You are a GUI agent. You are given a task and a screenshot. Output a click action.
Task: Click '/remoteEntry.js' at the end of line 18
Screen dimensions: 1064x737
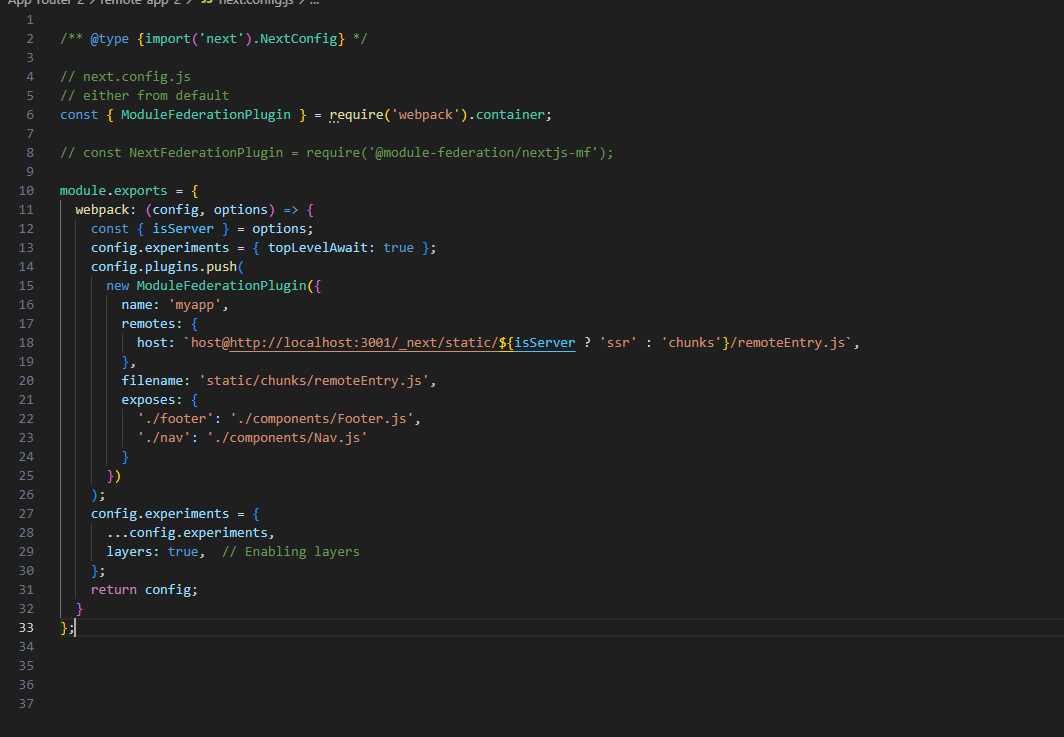788,343
